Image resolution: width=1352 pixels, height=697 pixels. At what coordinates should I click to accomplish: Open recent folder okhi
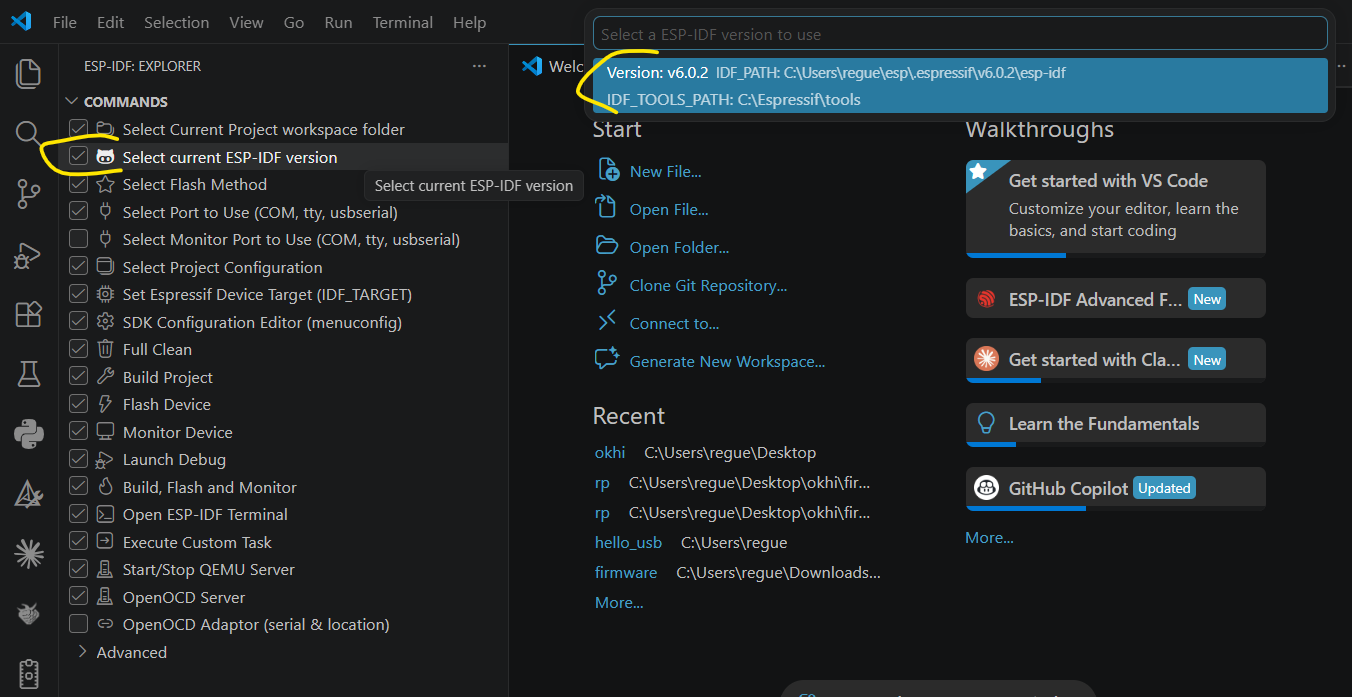click(610, 452)
